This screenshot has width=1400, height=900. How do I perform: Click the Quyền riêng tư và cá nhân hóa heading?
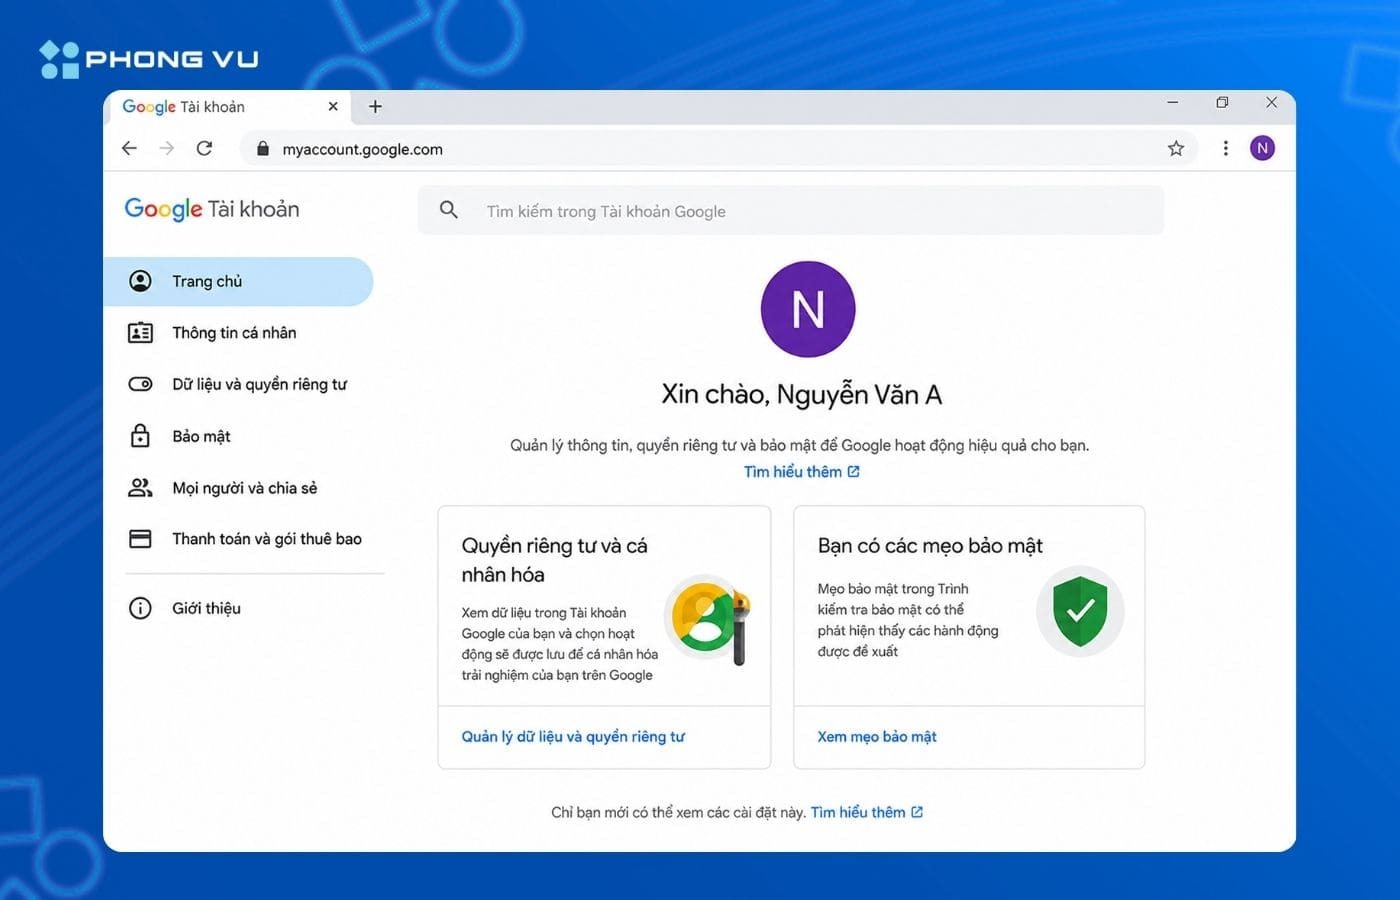[x=554, y=560]
